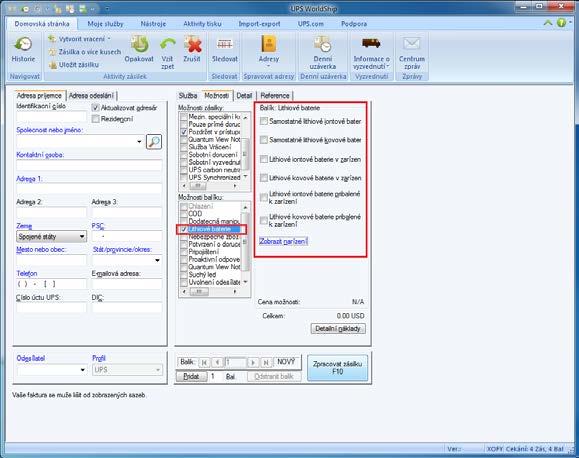Image resolution: width=579 pixels, height=458 pixels.
Task: Check Lithiové iontové baterie v zařízení
Action: tap(264, 159)
